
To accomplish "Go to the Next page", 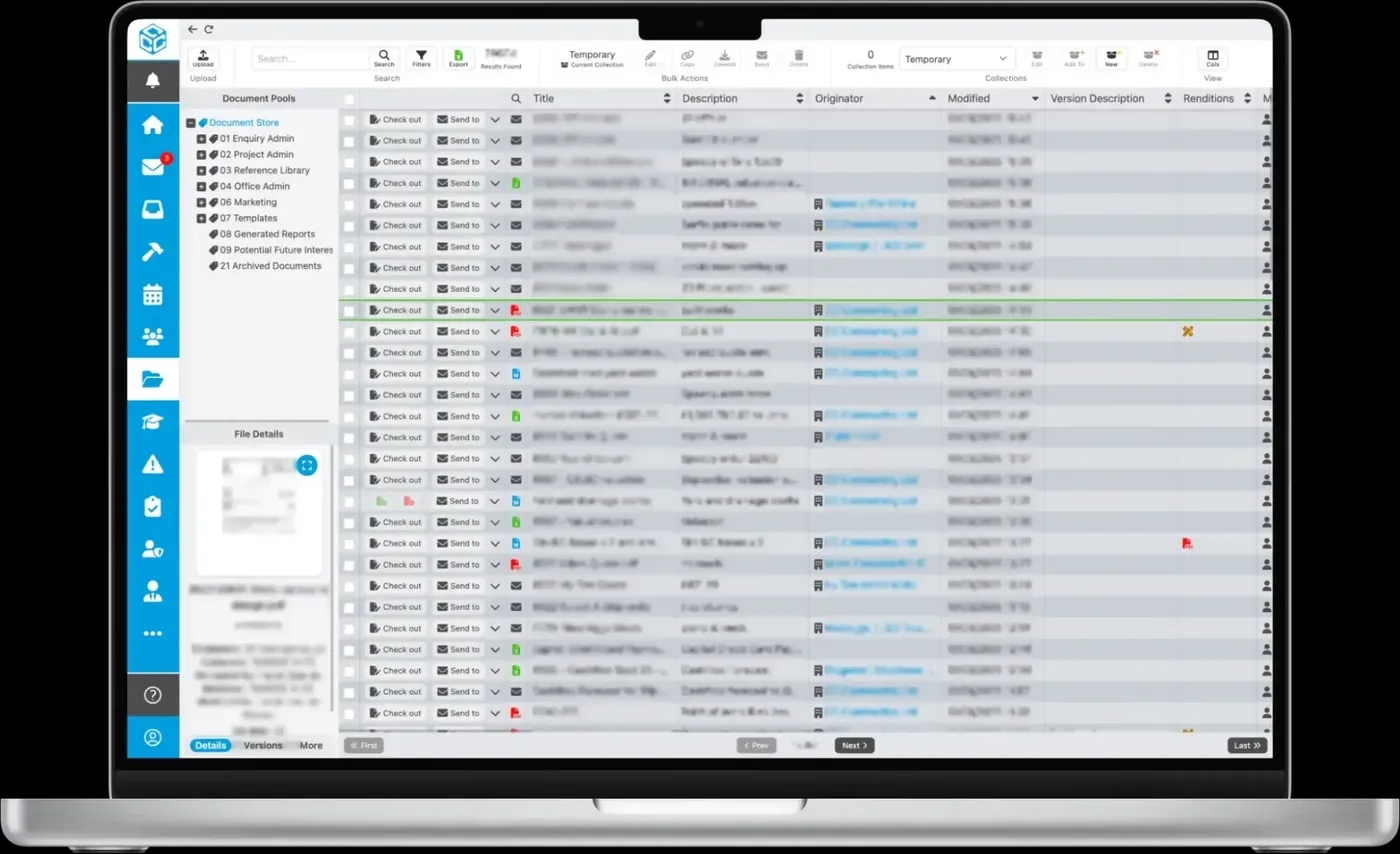I will [x=854, y=746].
